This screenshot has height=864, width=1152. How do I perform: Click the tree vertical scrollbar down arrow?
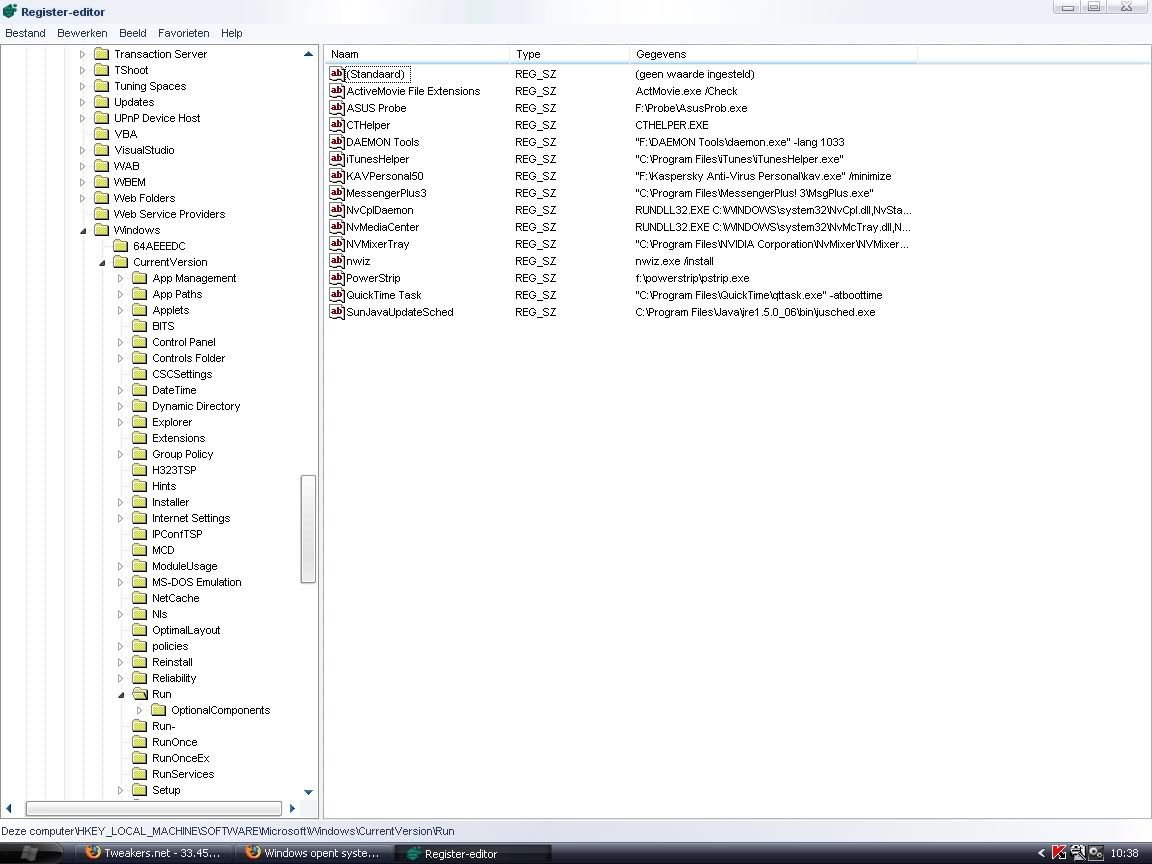point(308,792)
